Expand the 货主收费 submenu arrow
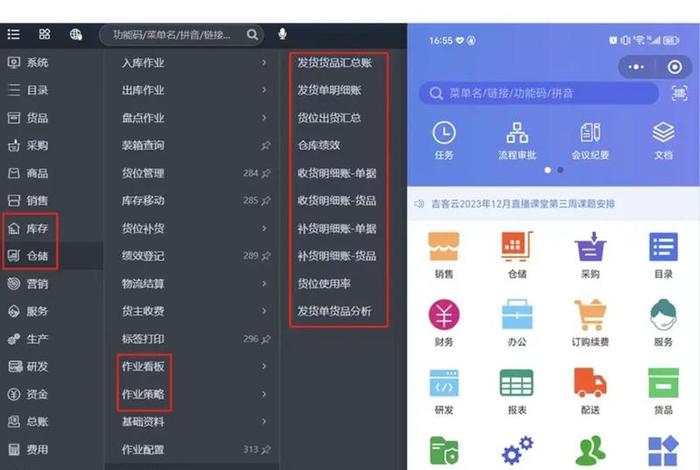 [264, 311]
